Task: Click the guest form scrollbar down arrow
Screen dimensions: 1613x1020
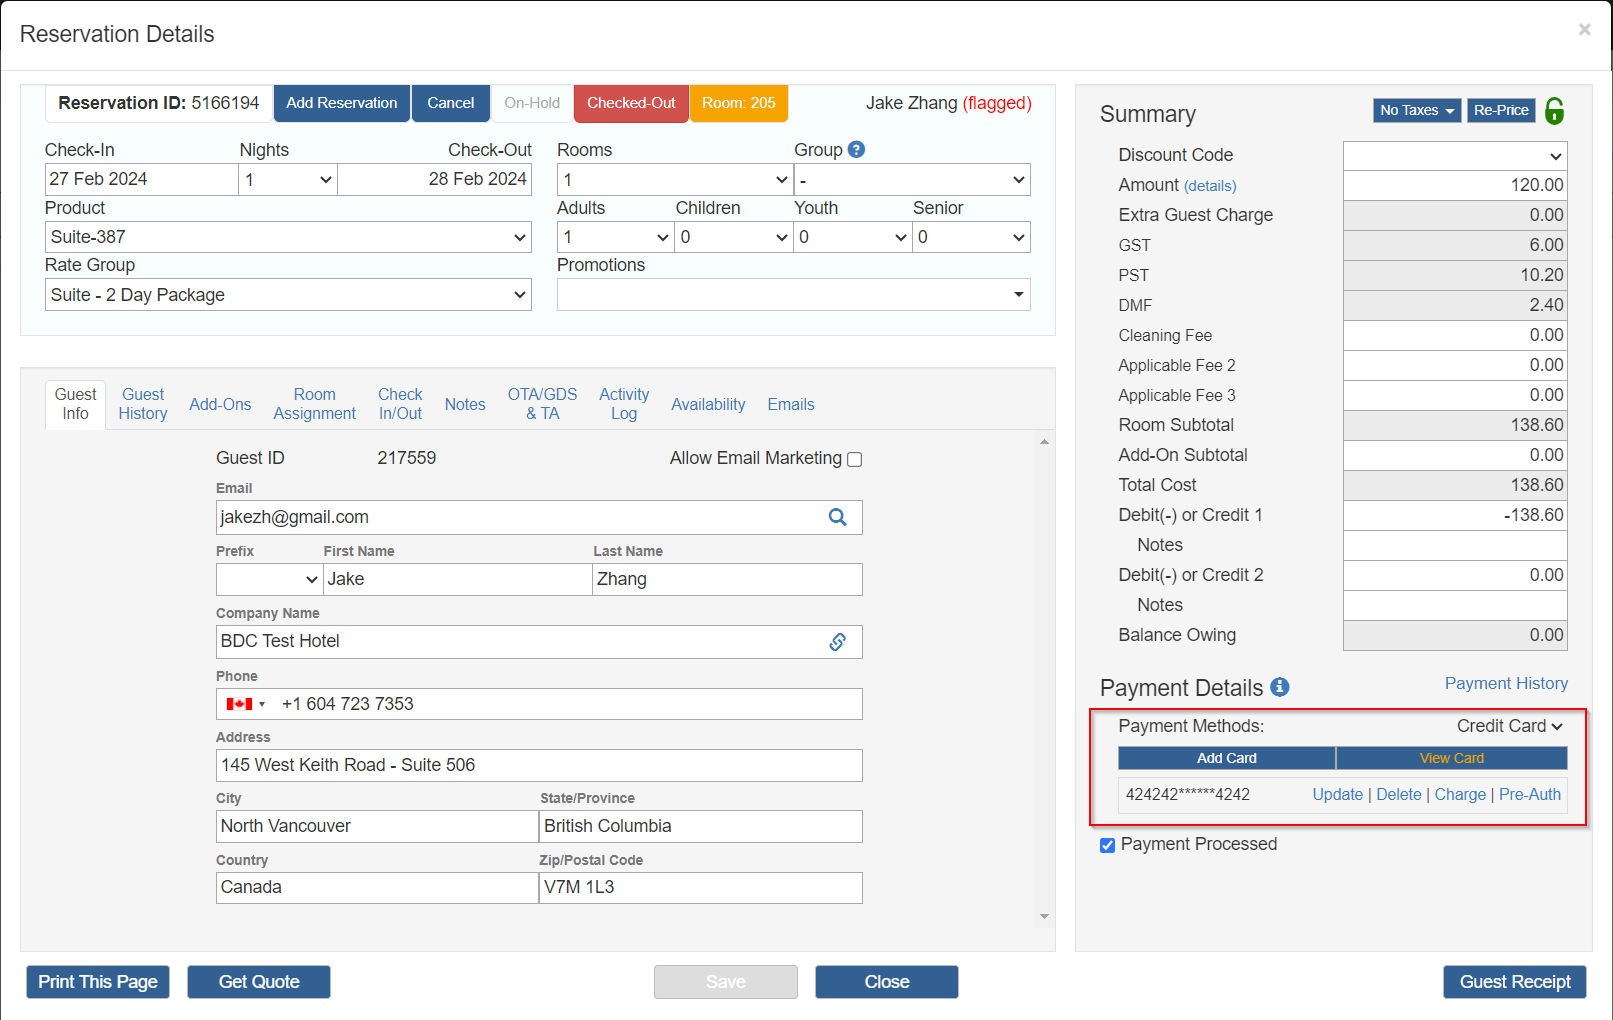Action: pyautogui.click(x=1044, y=916)
